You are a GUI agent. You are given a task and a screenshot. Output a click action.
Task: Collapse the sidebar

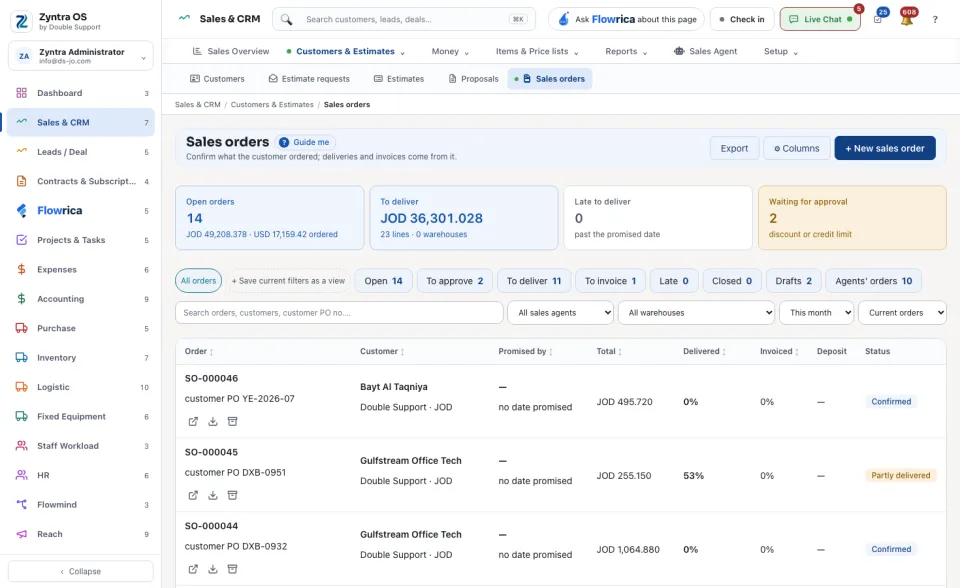[x=81, y=571]
